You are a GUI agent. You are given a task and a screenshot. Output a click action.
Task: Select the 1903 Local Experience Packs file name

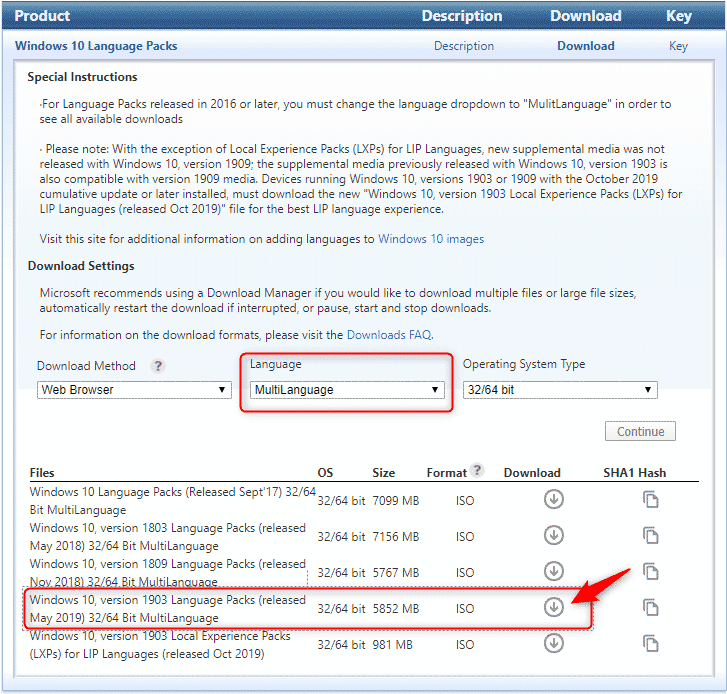point(160,645)
